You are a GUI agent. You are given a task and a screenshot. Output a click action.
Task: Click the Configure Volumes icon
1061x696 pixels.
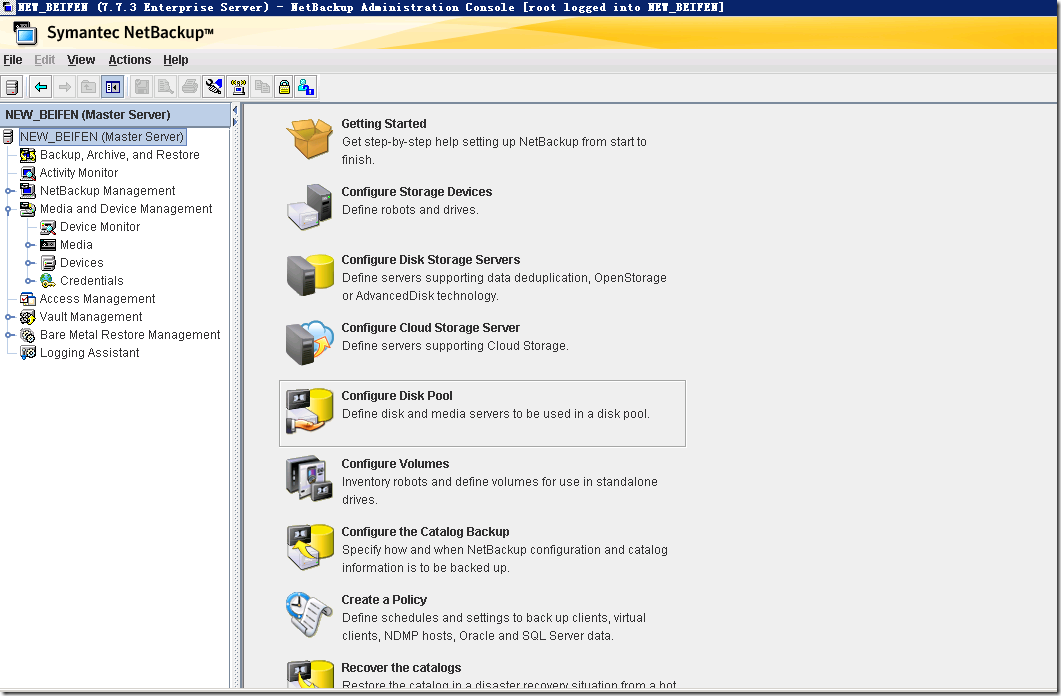[309, 479]
